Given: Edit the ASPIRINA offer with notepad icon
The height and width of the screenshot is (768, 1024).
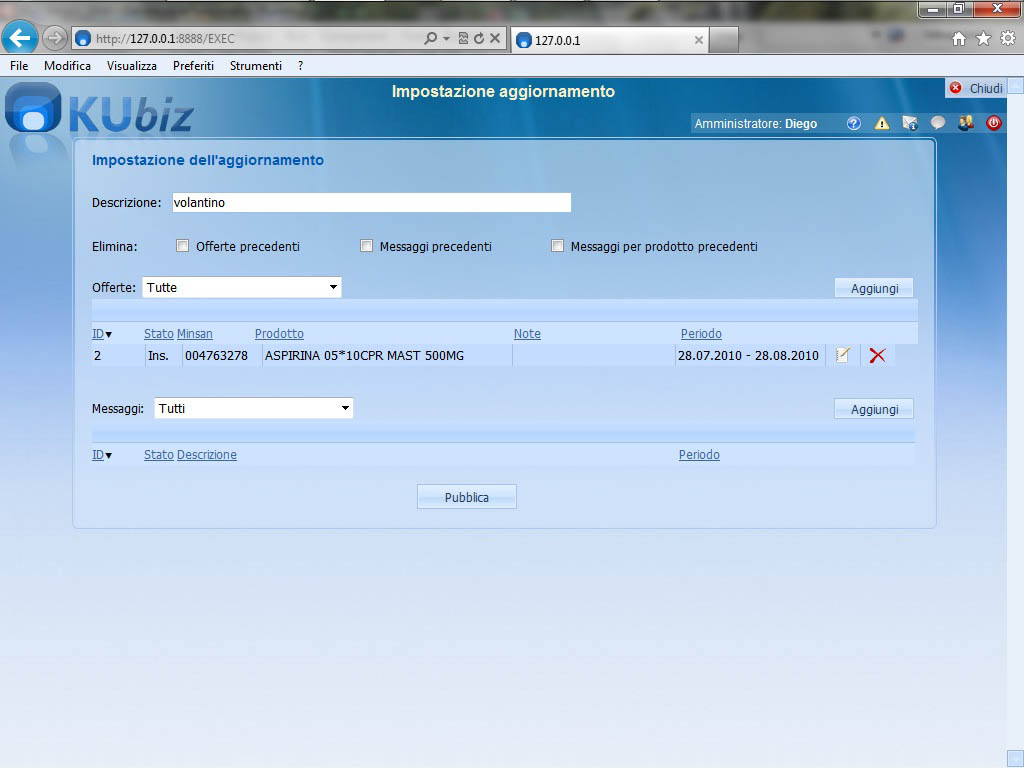Looking at the screenshot, I should [x=843, y=356].
